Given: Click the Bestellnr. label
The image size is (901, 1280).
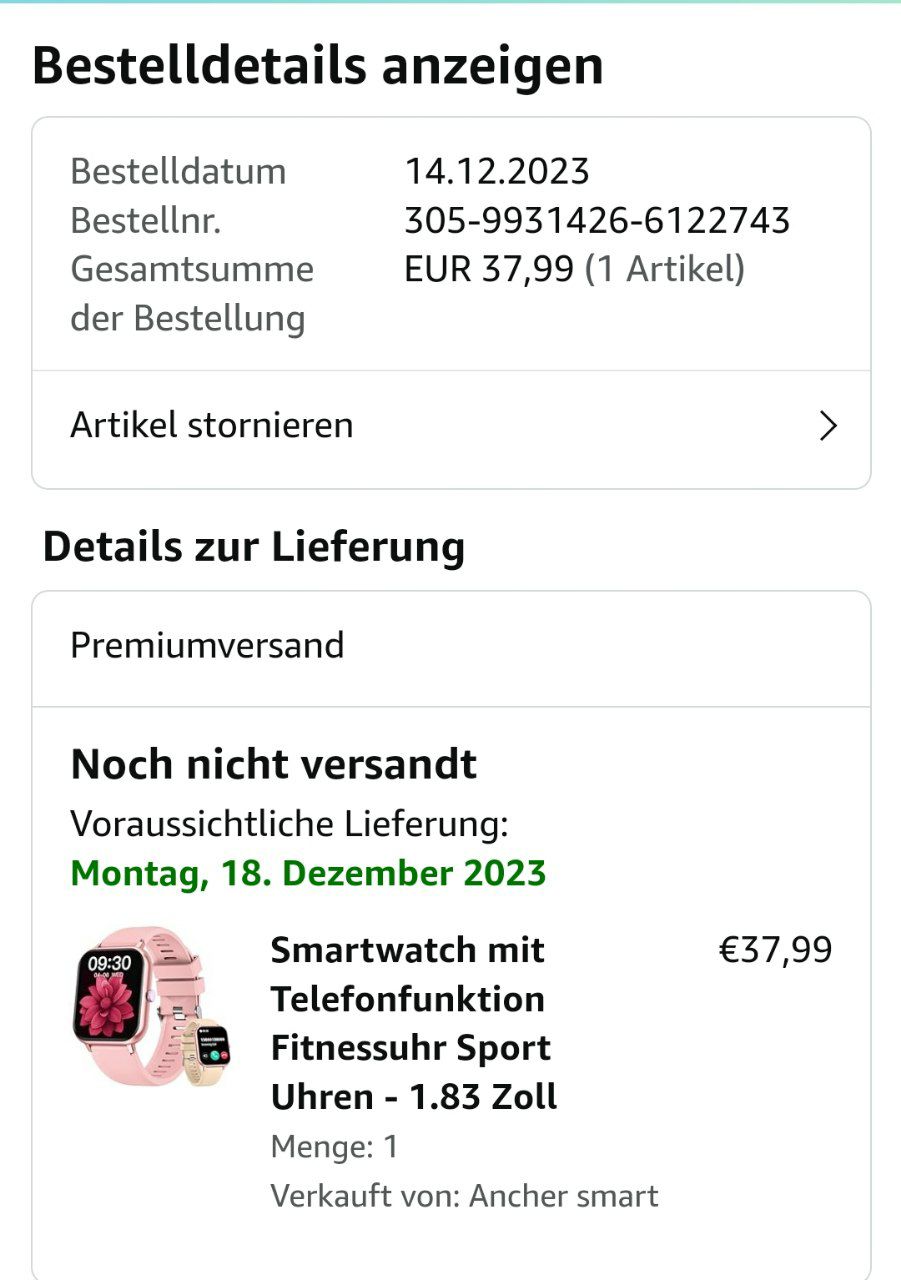Looking at the screenshot, I should click(146, 221).
